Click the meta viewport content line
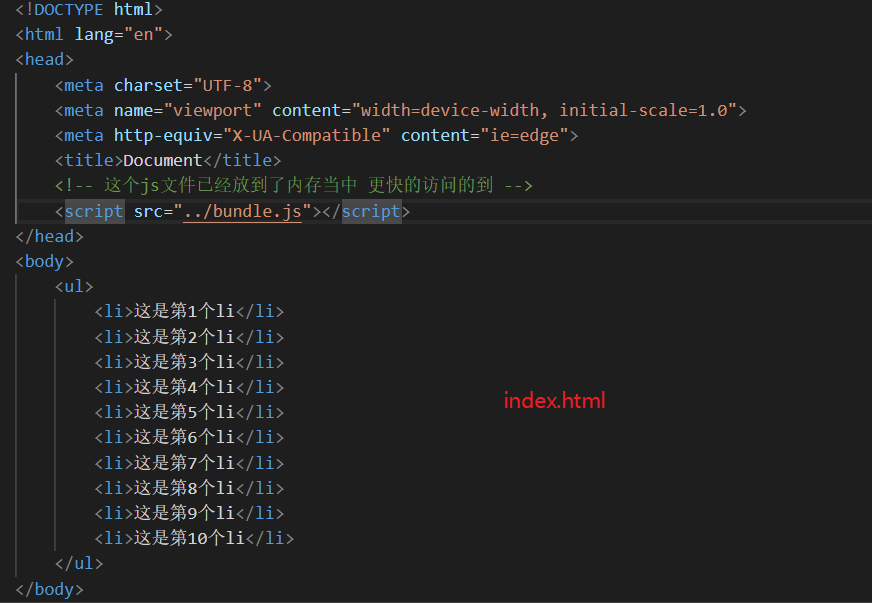This screenshot has width=872, height=603. (400, 110)
